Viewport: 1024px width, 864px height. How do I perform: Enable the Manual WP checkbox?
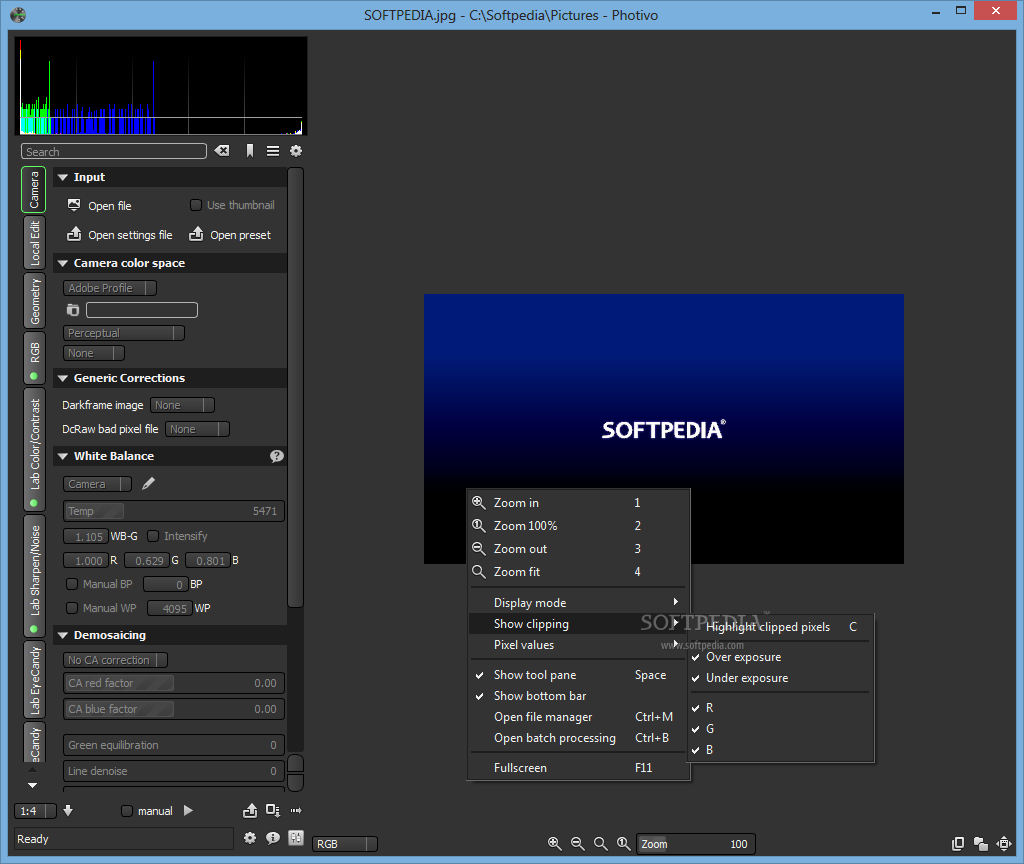(72, 608)
